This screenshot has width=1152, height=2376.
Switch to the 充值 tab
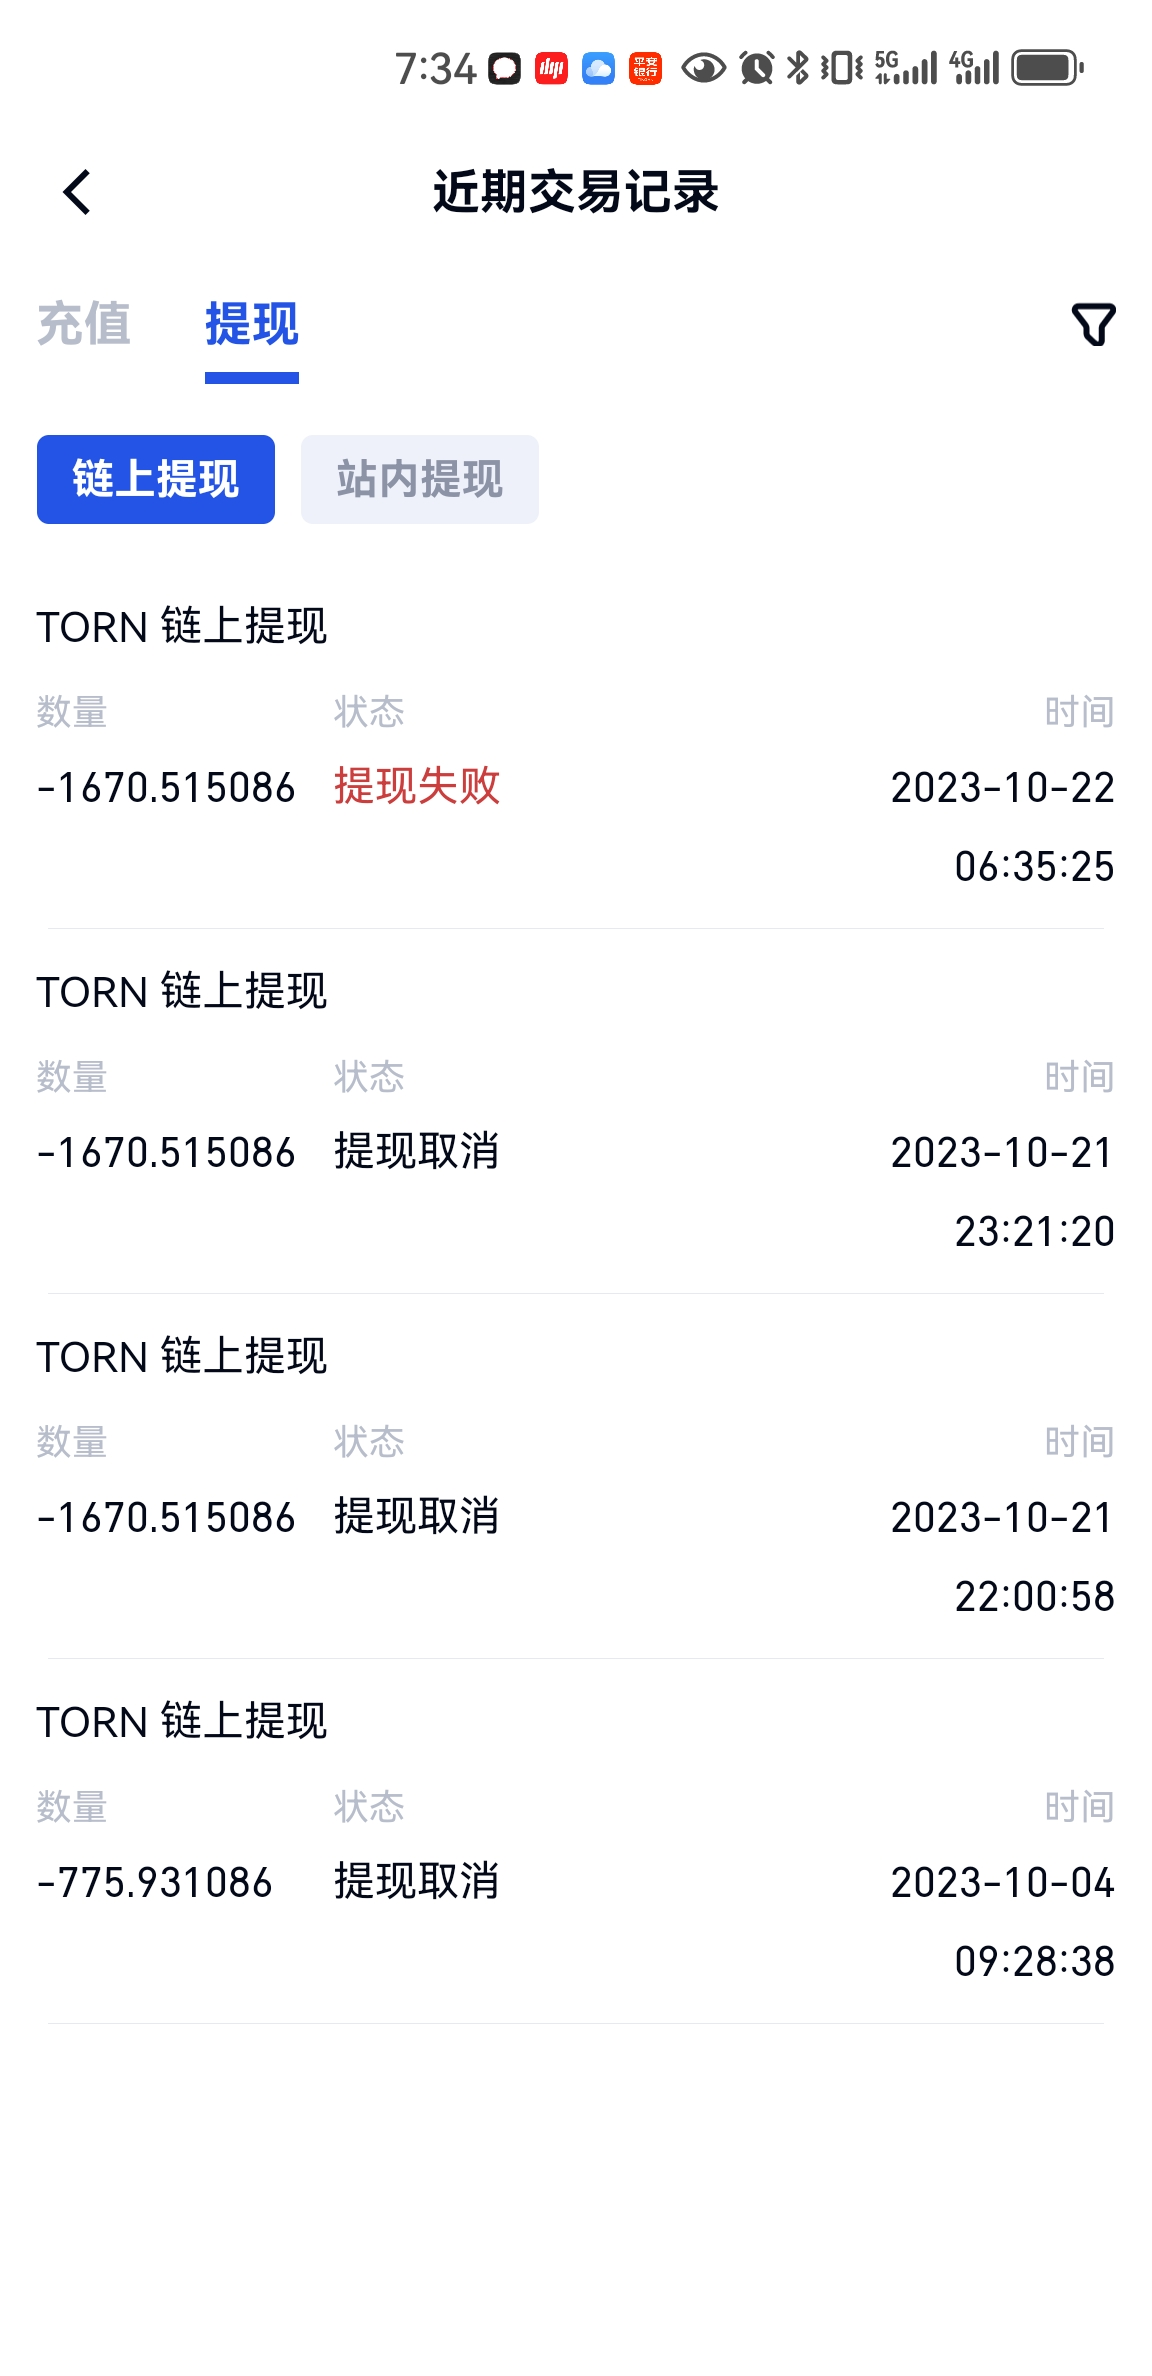84,324
